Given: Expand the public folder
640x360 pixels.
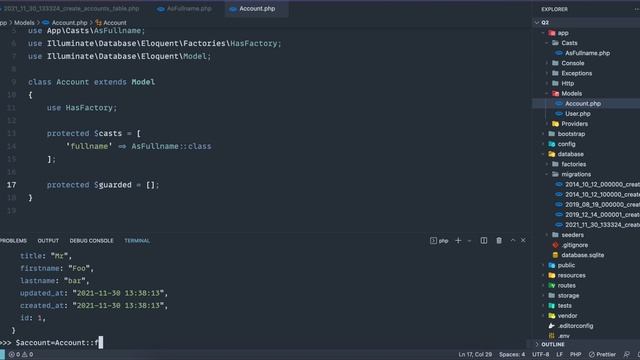Looking at the screenshot, I should 566,265.
